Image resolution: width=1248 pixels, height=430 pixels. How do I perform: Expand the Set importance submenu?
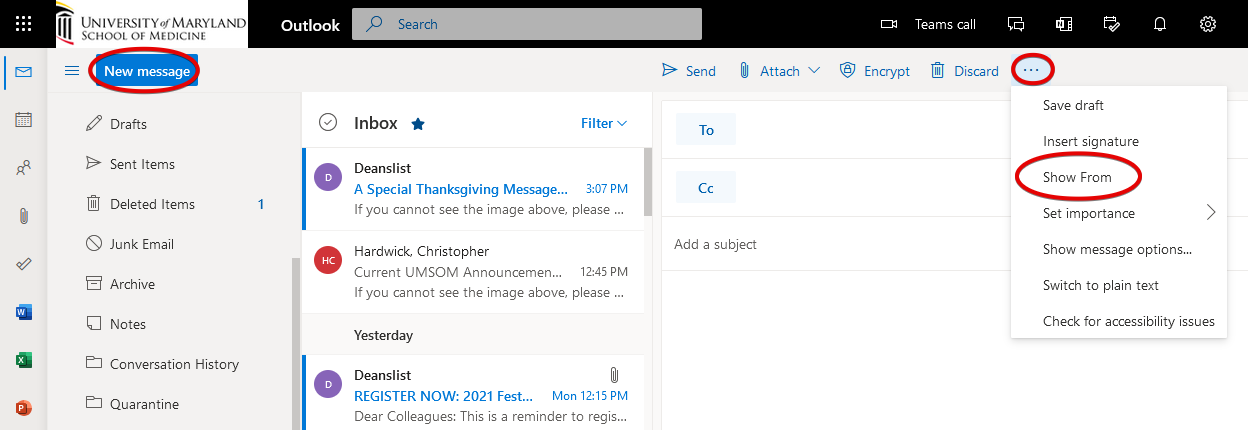(x=1211, y=213)
